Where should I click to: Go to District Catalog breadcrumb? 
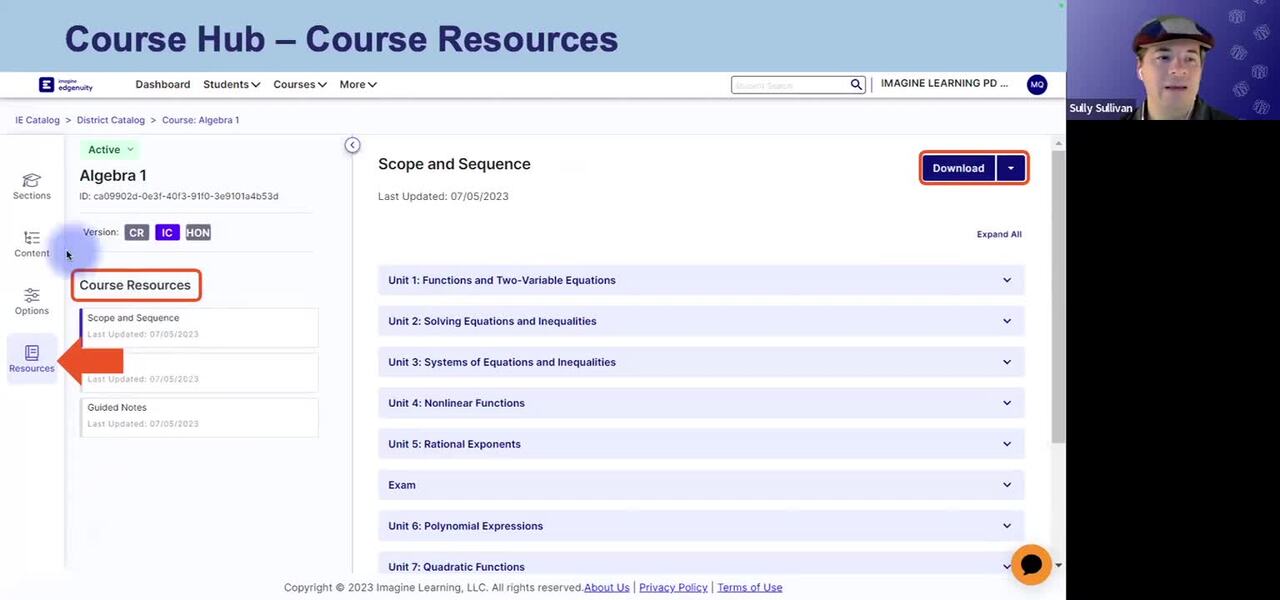[111, 120]
